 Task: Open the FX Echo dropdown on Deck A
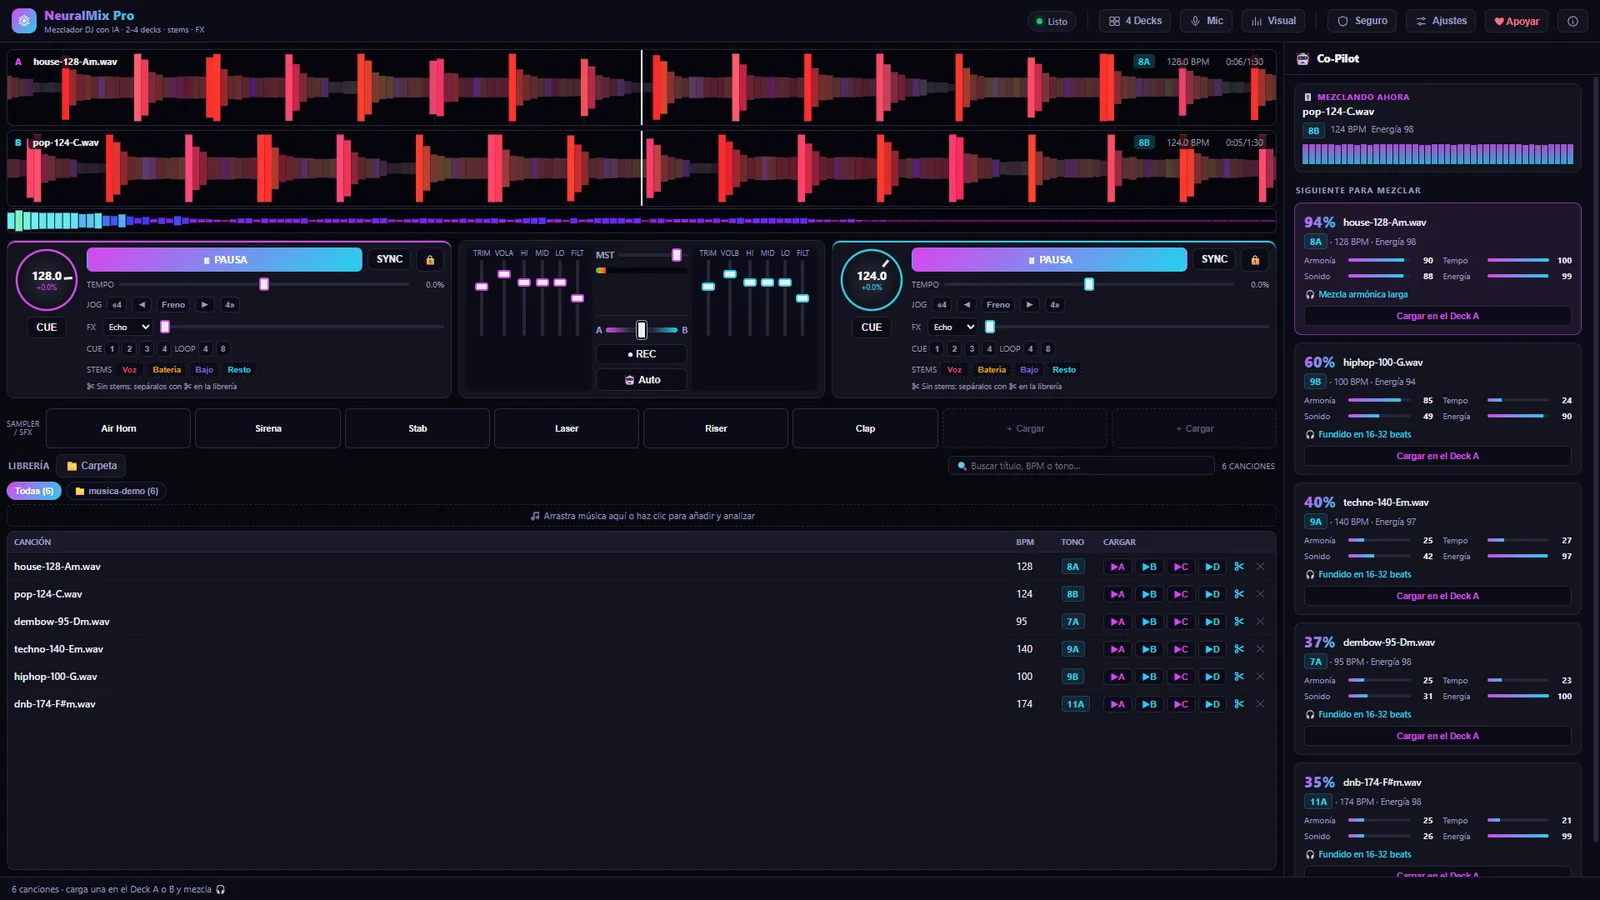[128, 327]
